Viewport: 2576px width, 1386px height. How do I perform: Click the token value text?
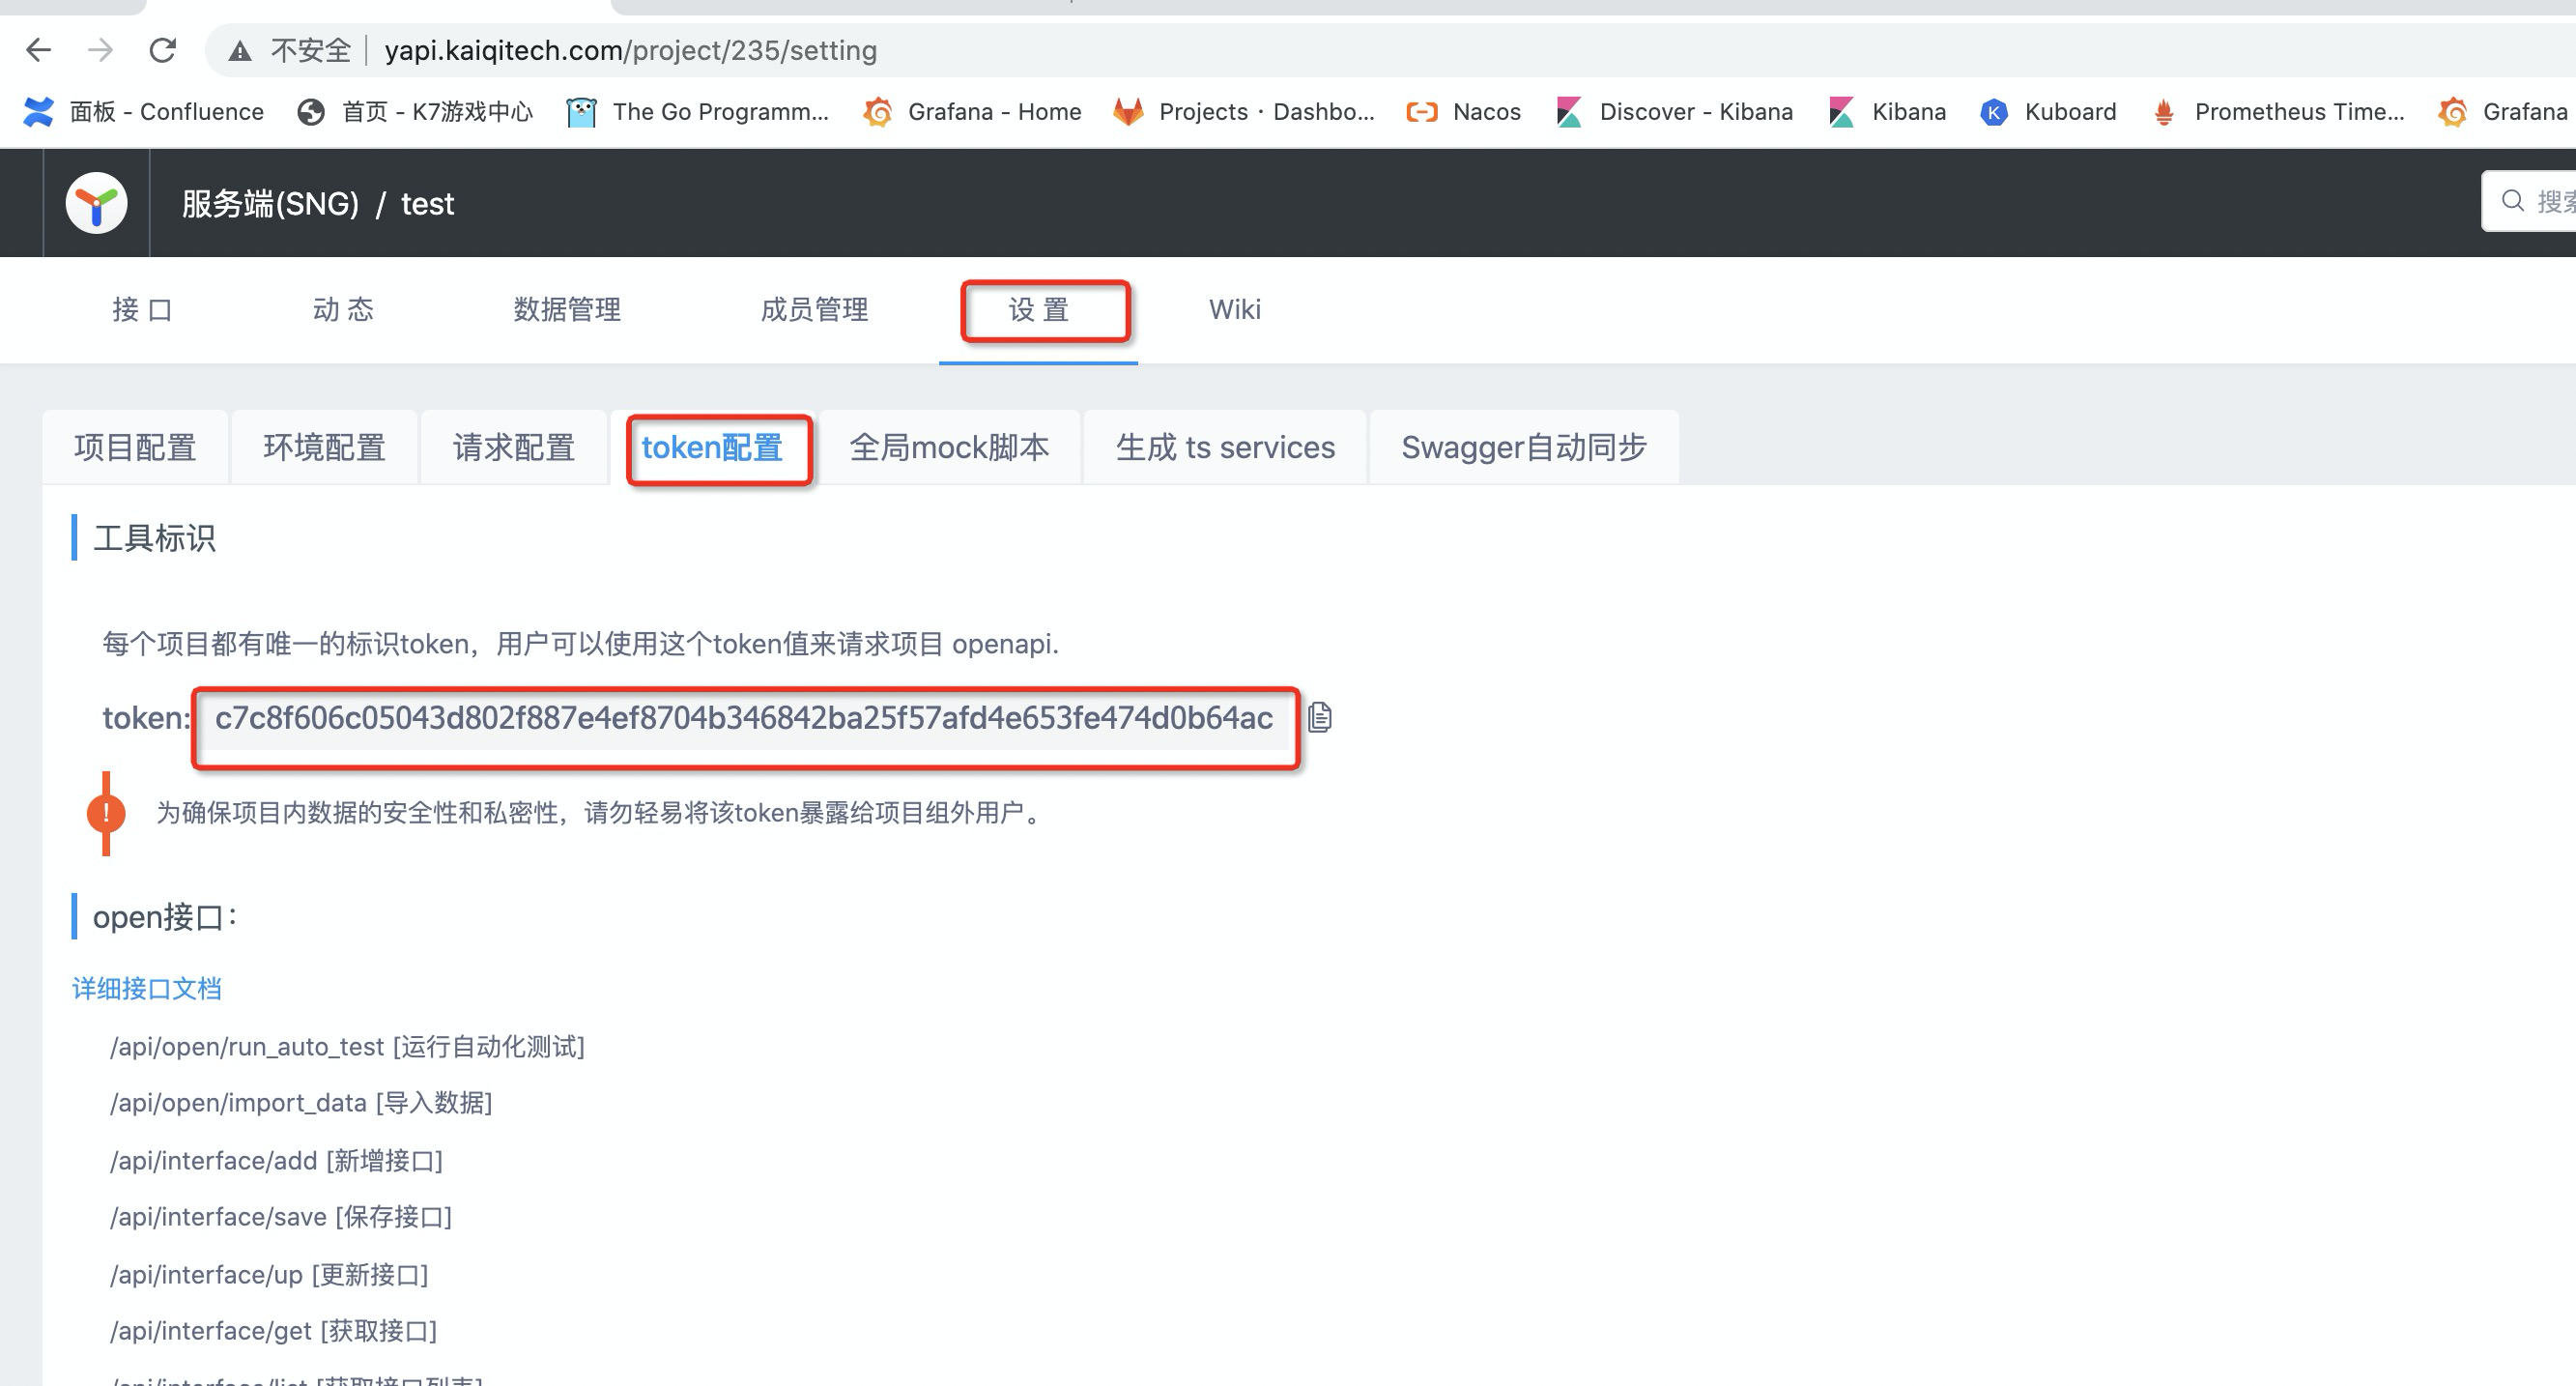coord(744,717)
